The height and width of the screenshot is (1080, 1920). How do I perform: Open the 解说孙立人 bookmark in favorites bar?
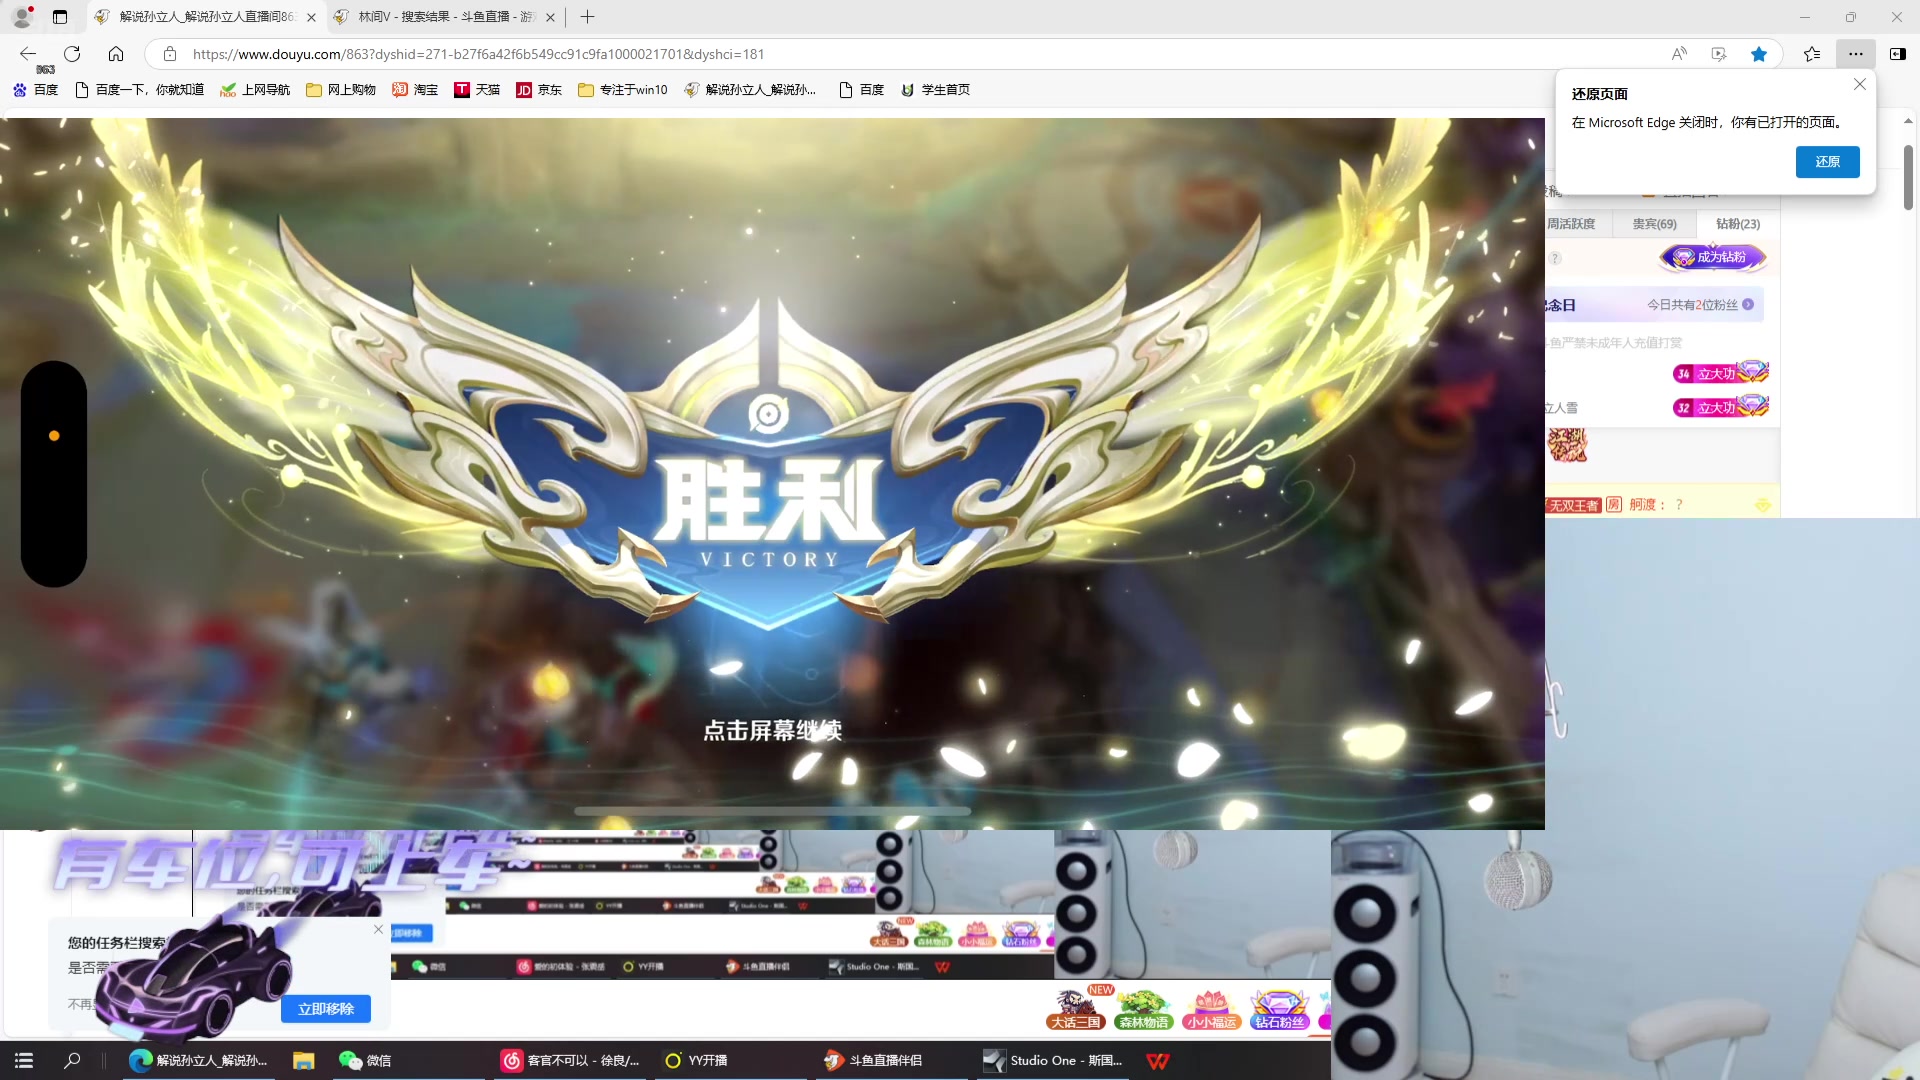tap(750, 90)
